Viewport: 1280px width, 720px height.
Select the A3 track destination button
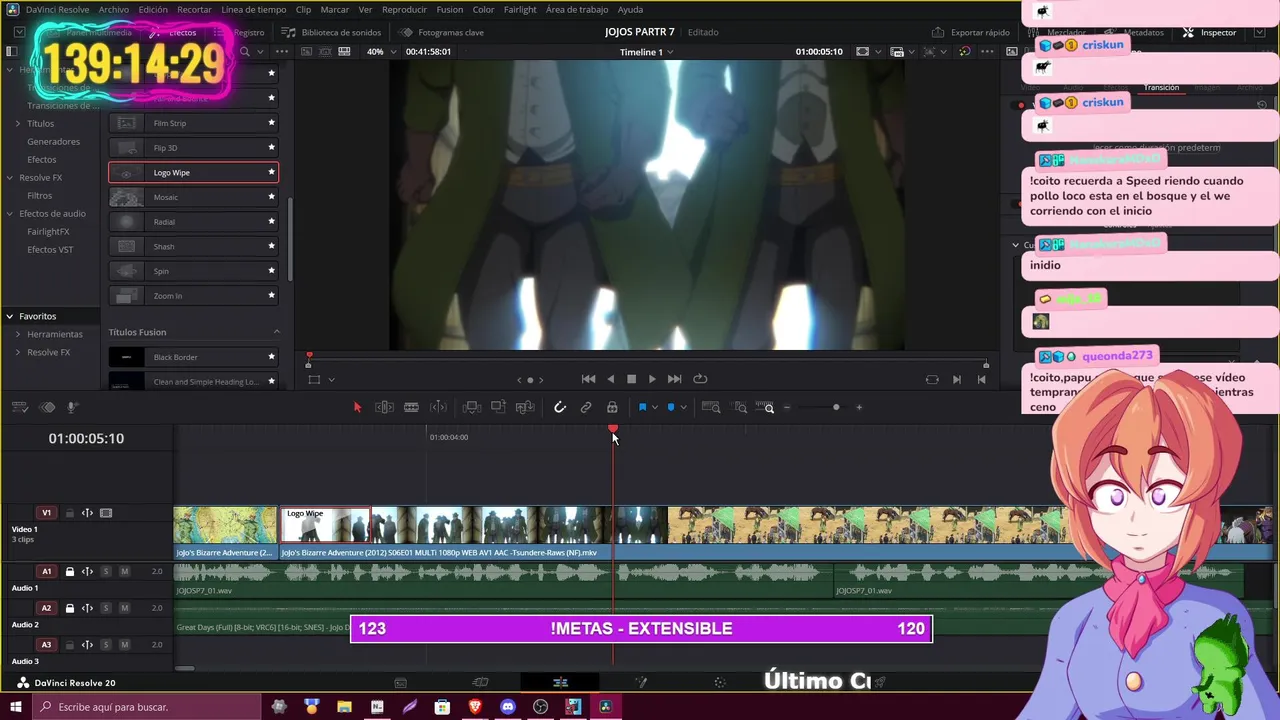(x=46, y=645)
